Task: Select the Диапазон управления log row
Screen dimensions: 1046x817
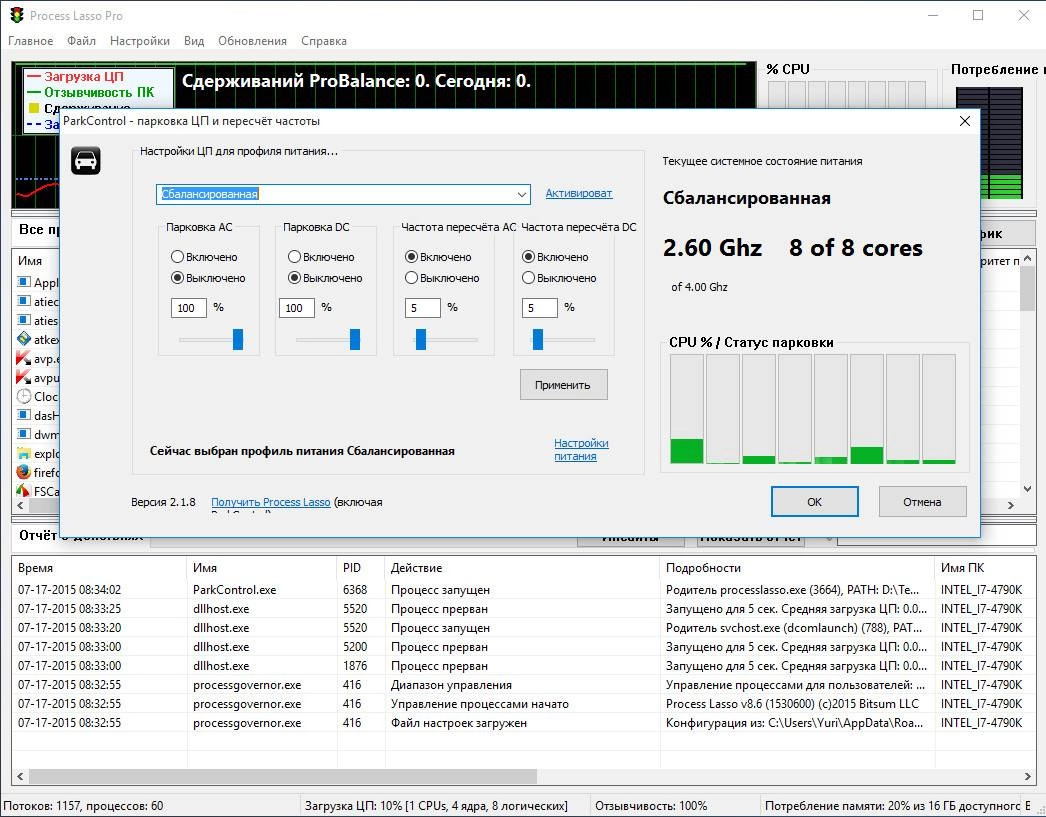Action: pyautogui.click(x=523, y=685)
